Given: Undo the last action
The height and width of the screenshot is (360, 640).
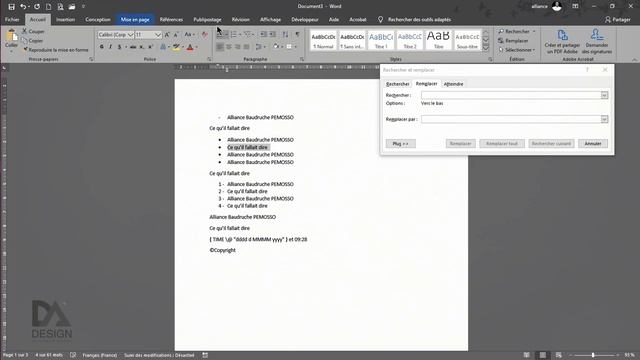Looking at the screenshot, I should [23, 7].
